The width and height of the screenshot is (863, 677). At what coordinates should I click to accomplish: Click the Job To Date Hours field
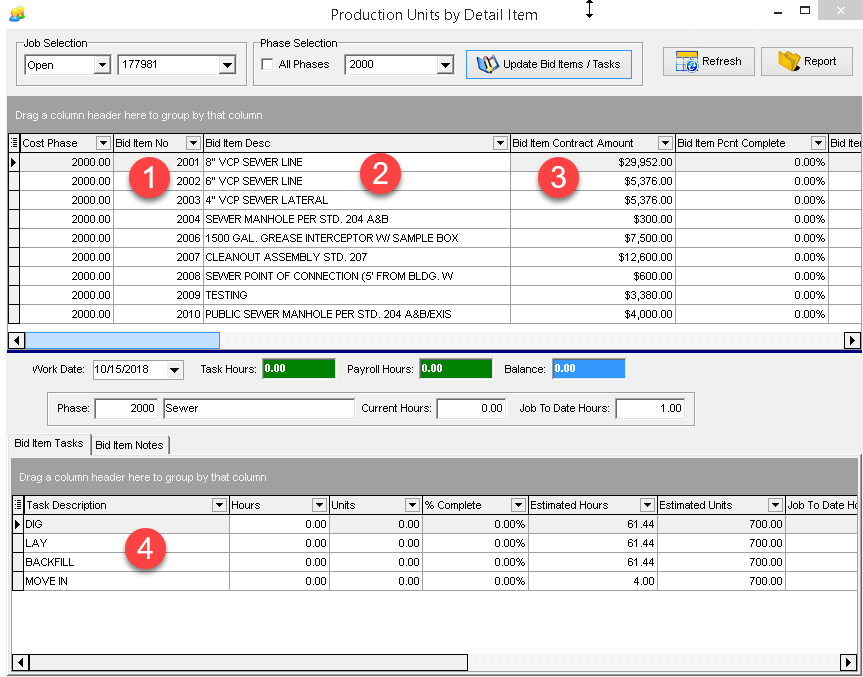tap(650, 409)
